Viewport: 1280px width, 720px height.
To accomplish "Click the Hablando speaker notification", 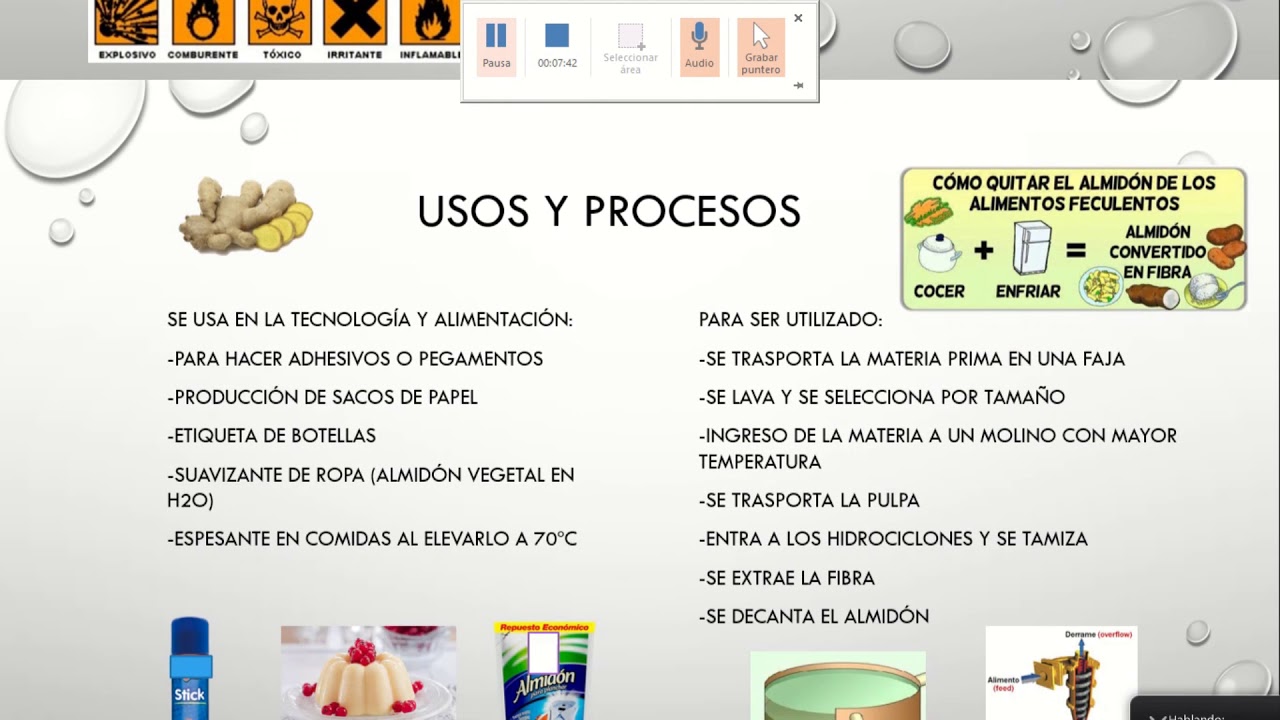I will tap(1205, 709).
